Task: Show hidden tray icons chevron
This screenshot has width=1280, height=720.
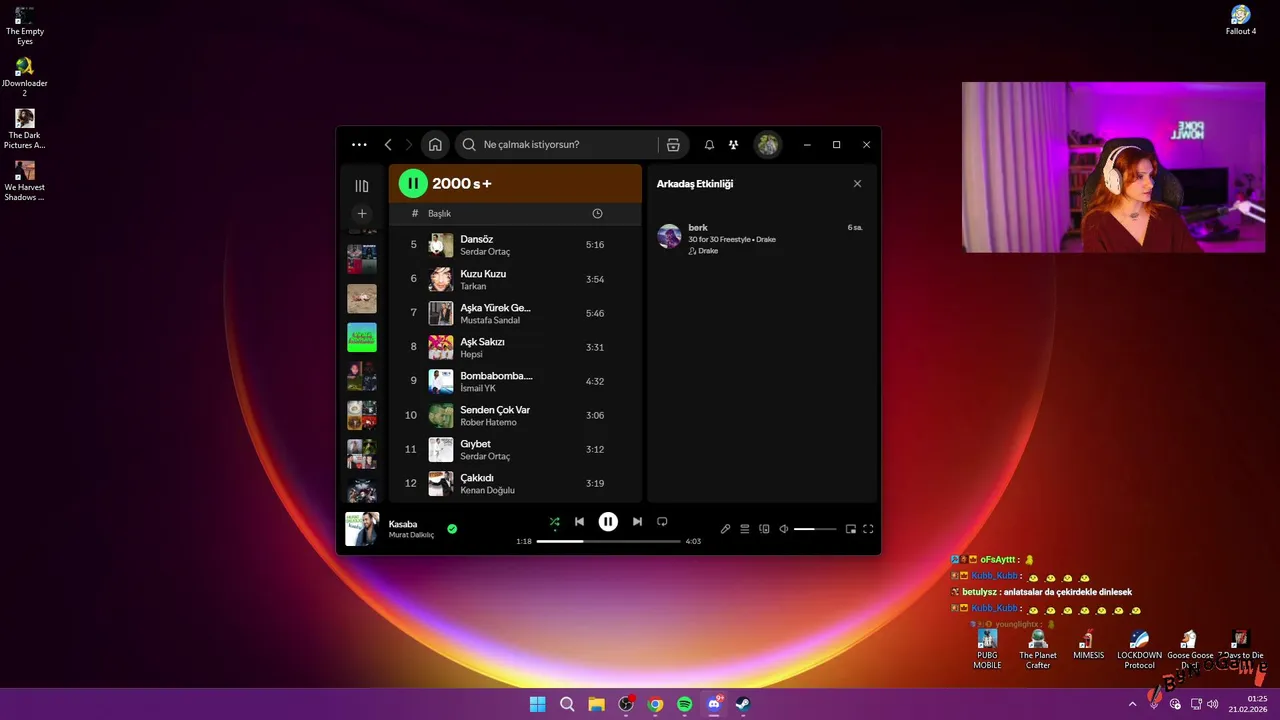Action: point(1133,704)
